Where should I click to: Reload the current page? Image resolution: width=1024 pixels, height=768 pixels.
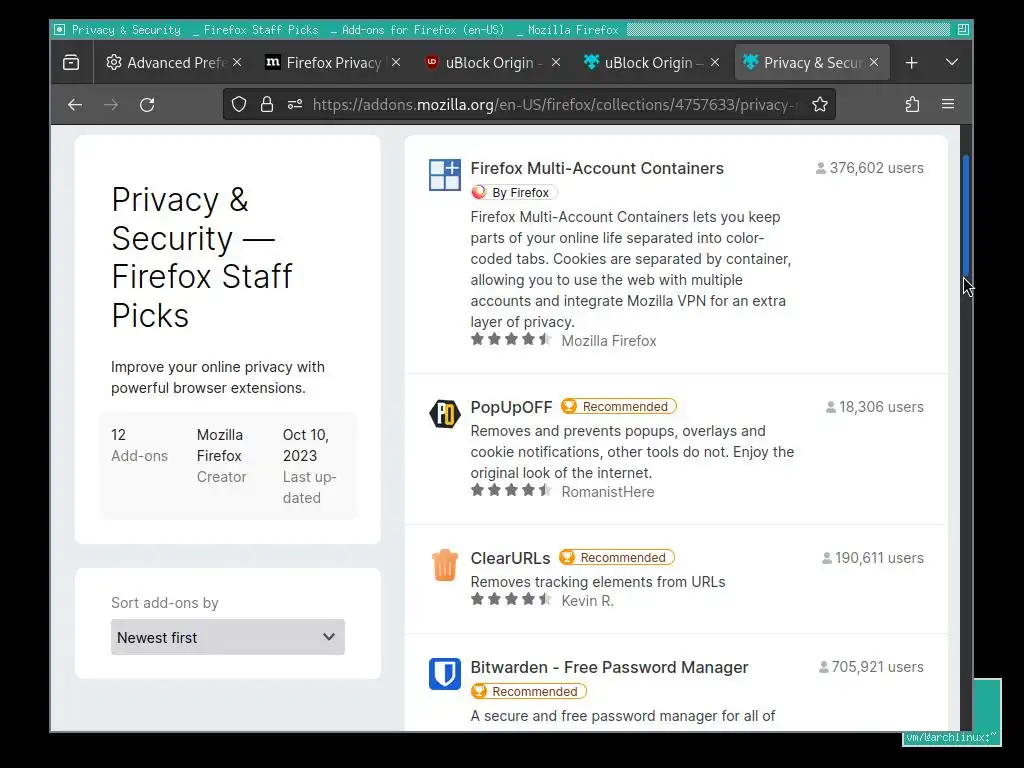pos(147,104)
